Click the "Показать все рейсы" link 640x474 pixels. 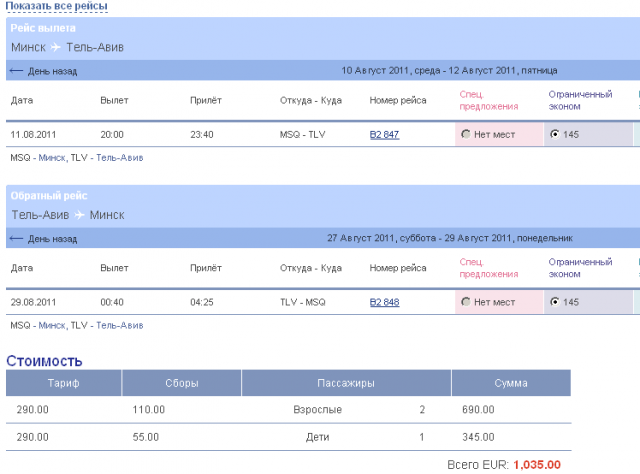[x=57, y=6]
